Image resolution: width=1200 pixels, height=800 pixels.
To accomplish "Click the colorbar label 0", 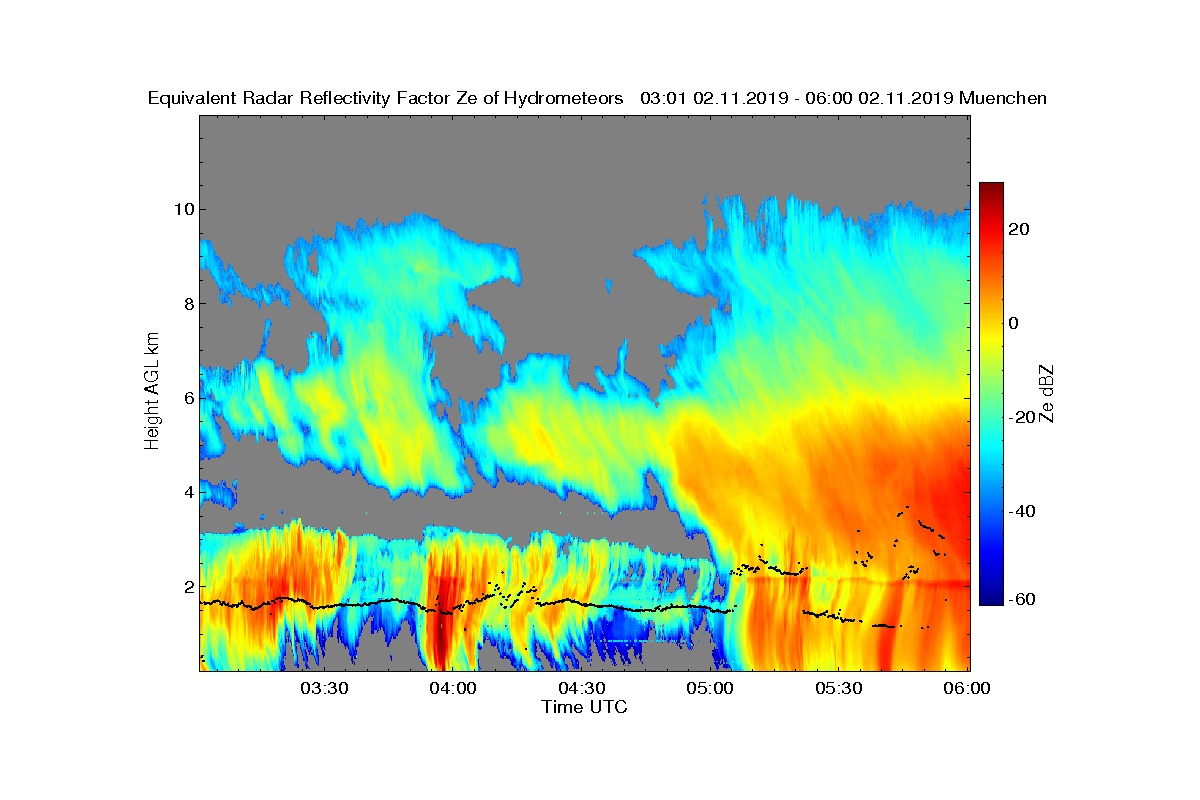I will (x=1014, y=323).
